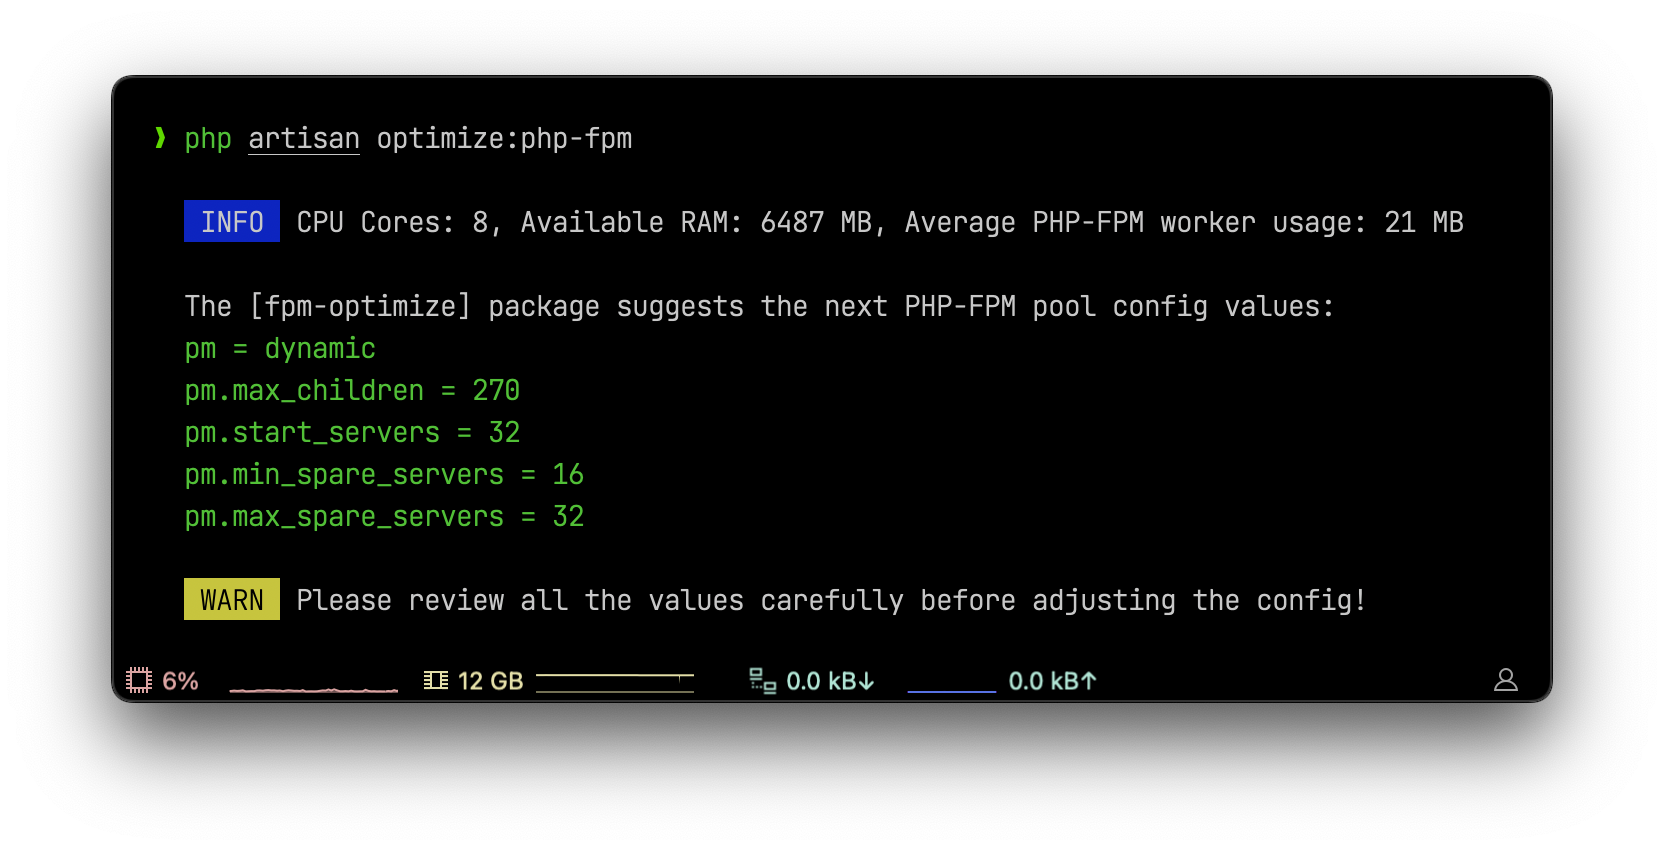Click the upload arrow next to 0.0 kB
This screenshot has height=850, width=1664.
coord(1089,681)
